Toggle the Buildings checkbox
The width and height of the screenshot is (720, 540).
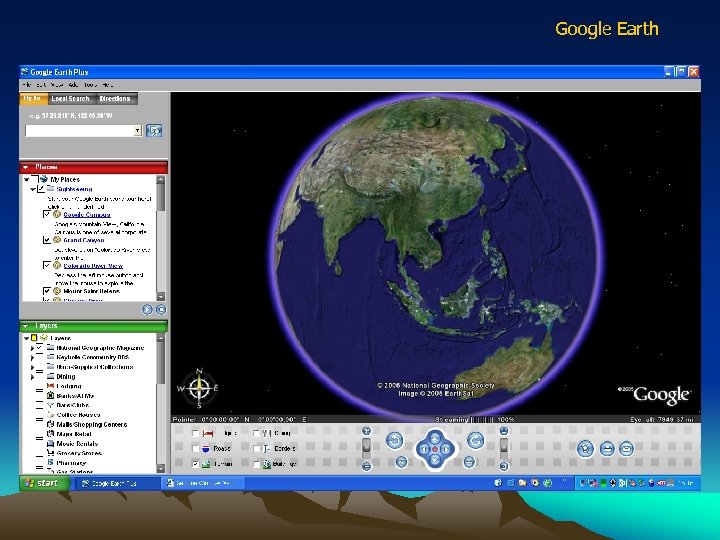tap(257, 464)
